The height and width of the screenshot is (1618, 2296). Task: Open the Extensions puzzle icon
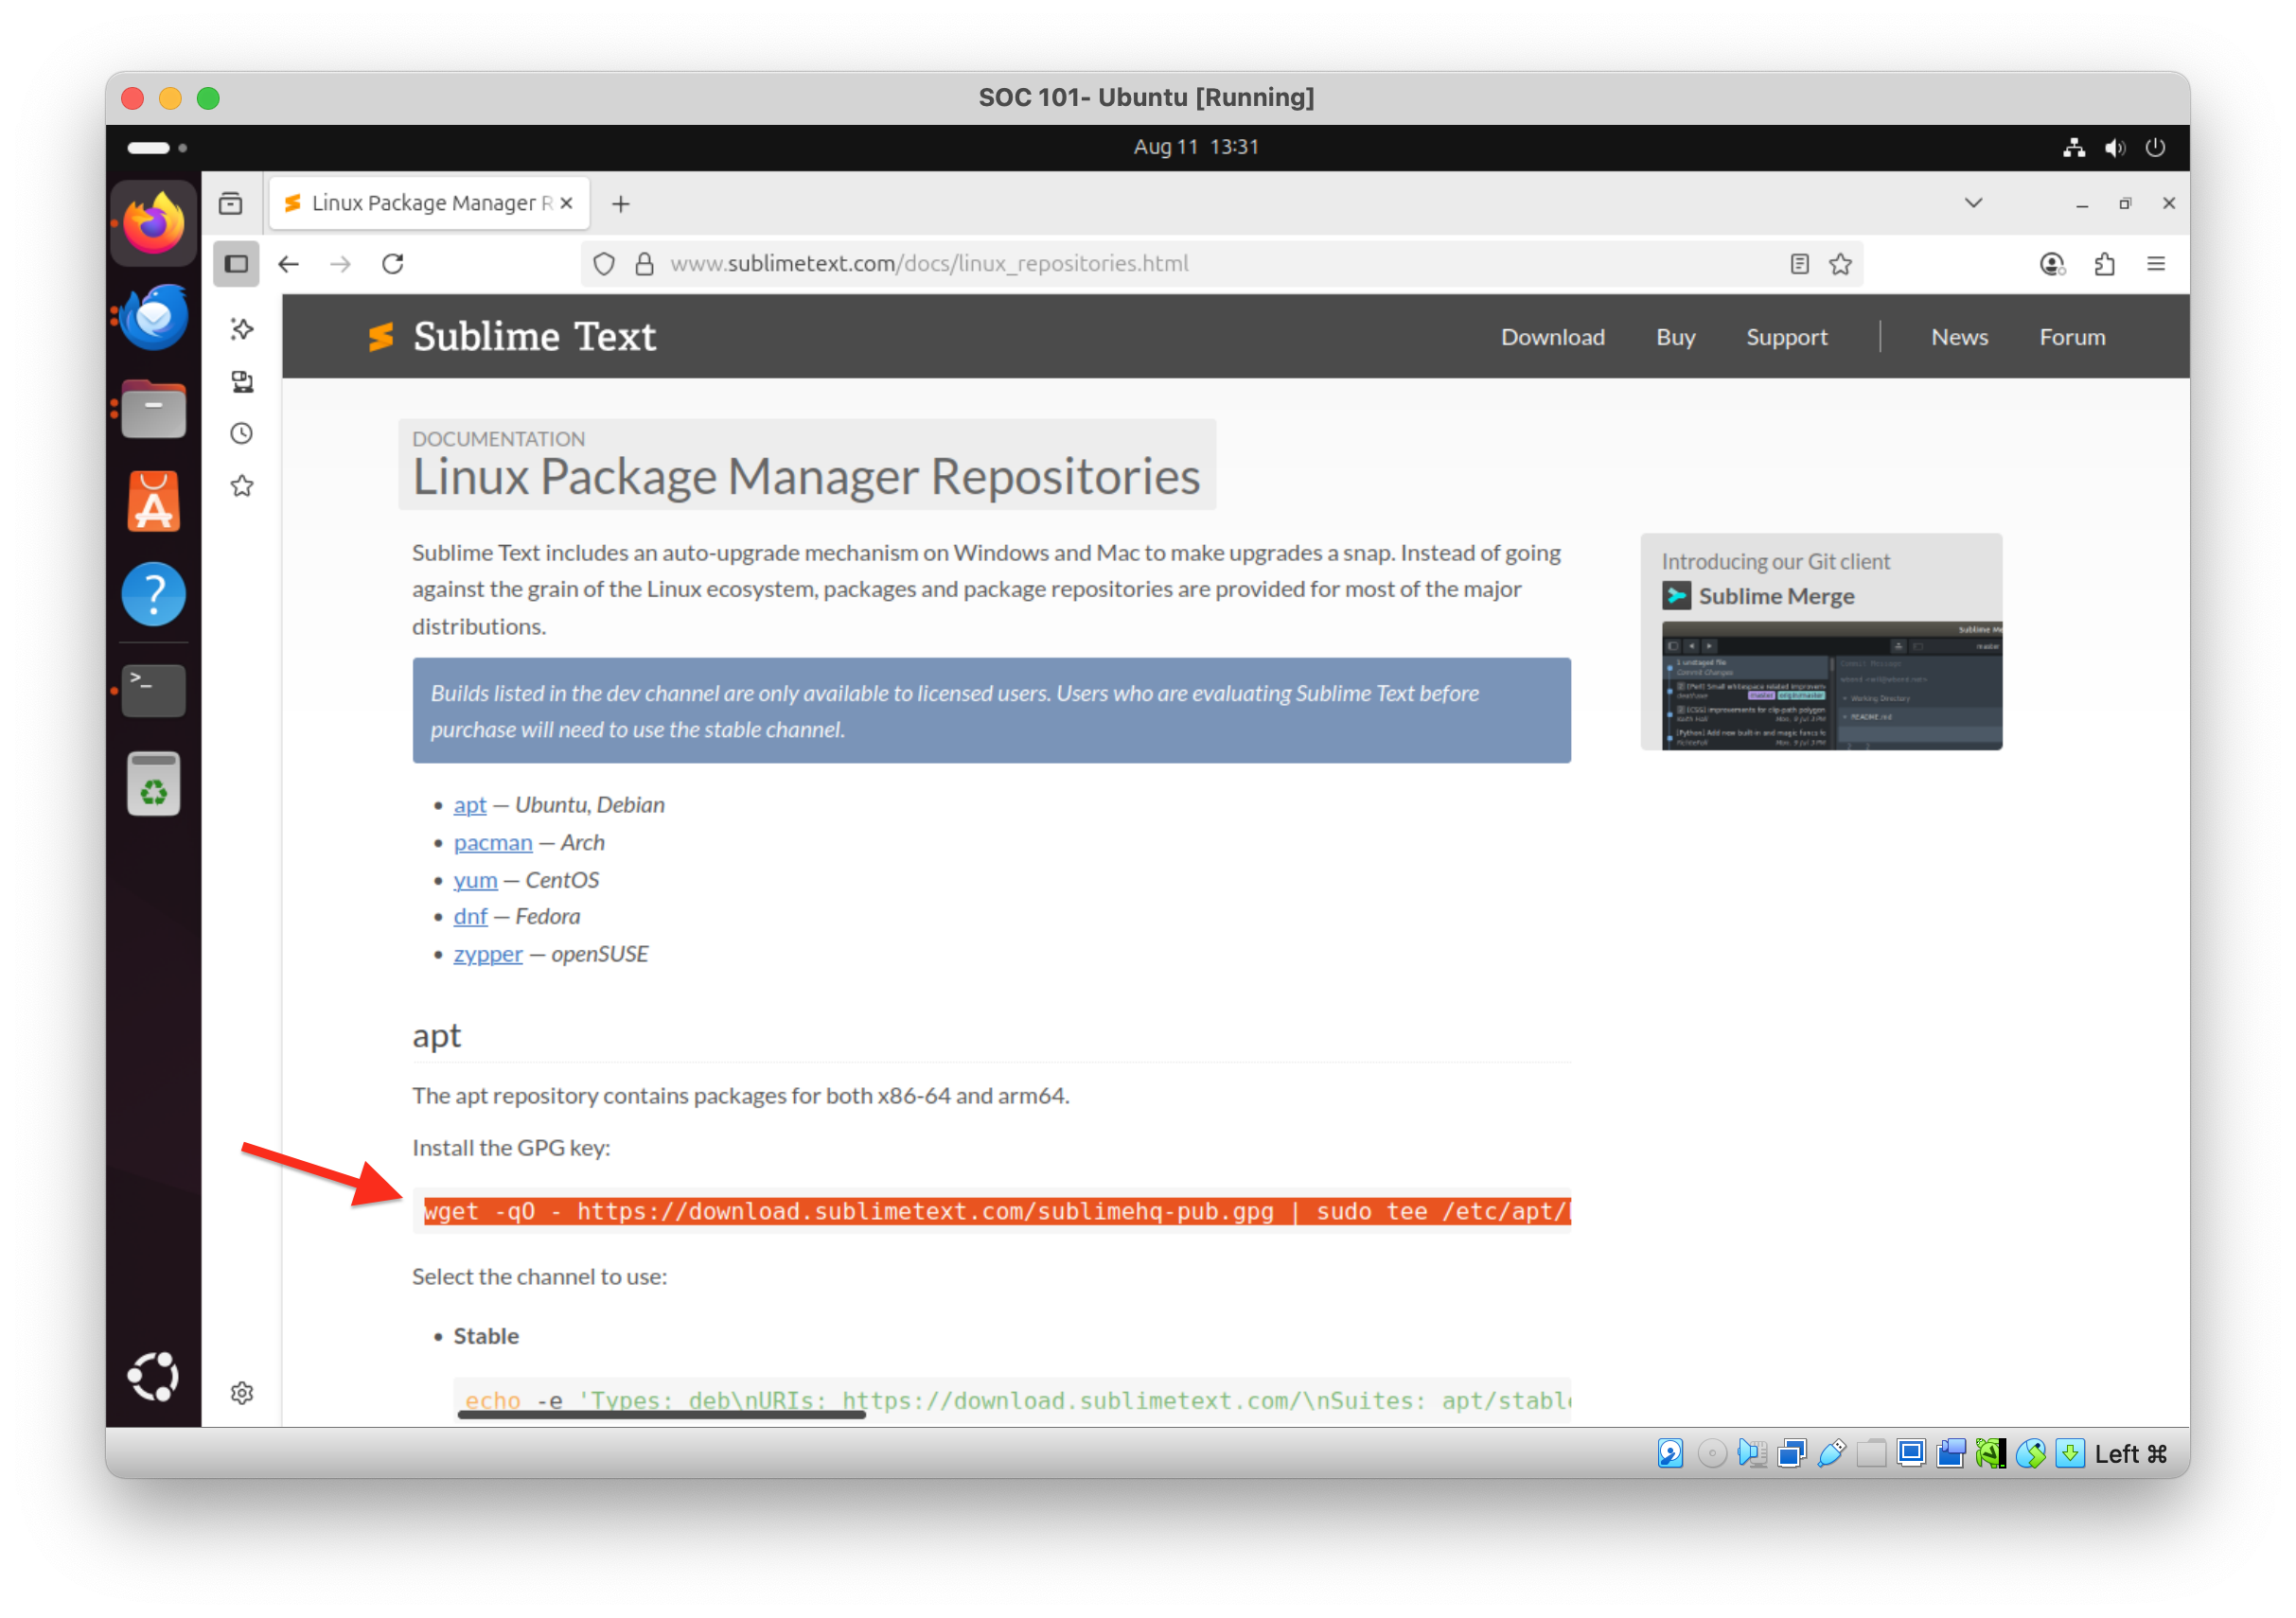tap(2105, 264)
